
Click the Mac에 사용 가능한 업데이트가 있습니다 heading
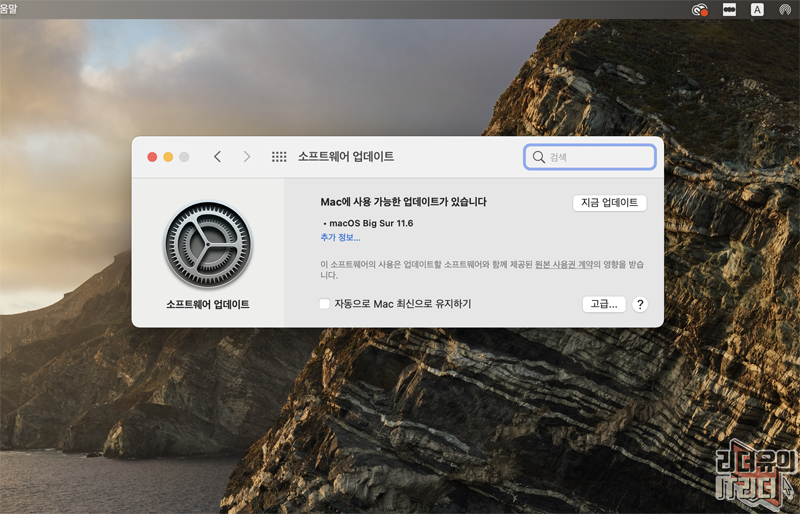click(404, 202)
